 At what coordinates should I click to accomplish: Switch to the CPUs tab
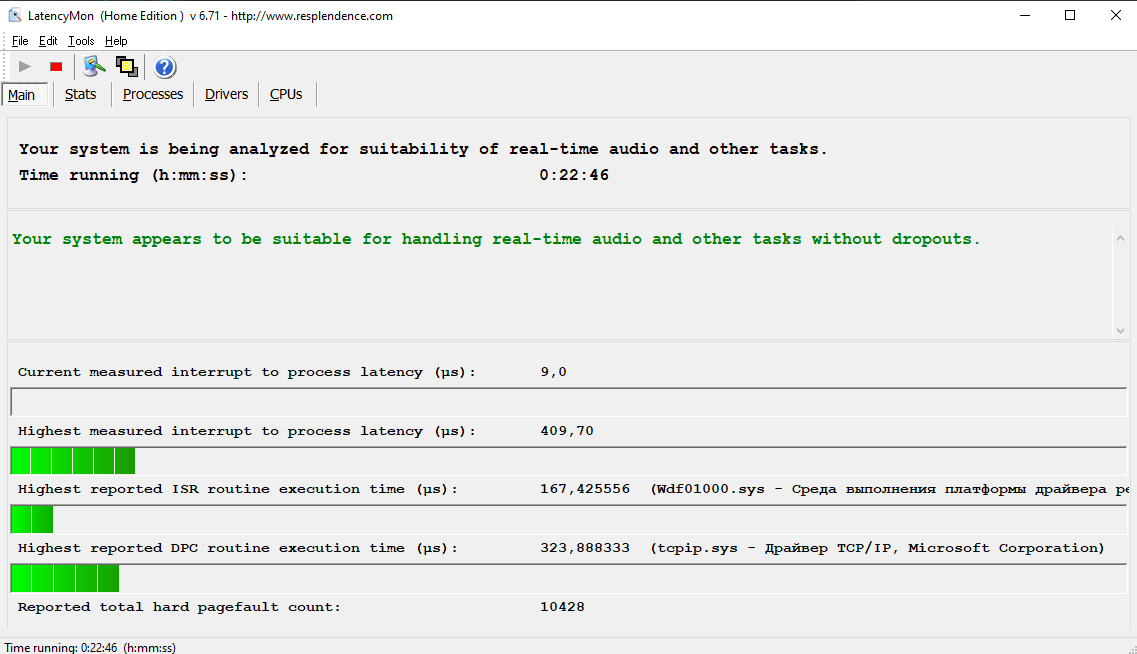[286, 94]
